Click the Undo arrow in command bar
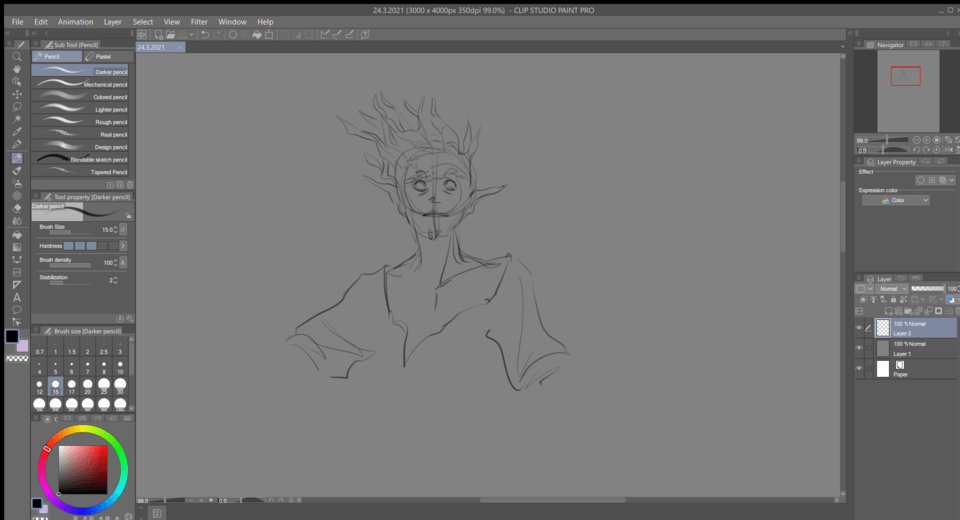Image resolution: width=960 pixels, height=520 pixels. pyautogui.click(x=204, y=35)
